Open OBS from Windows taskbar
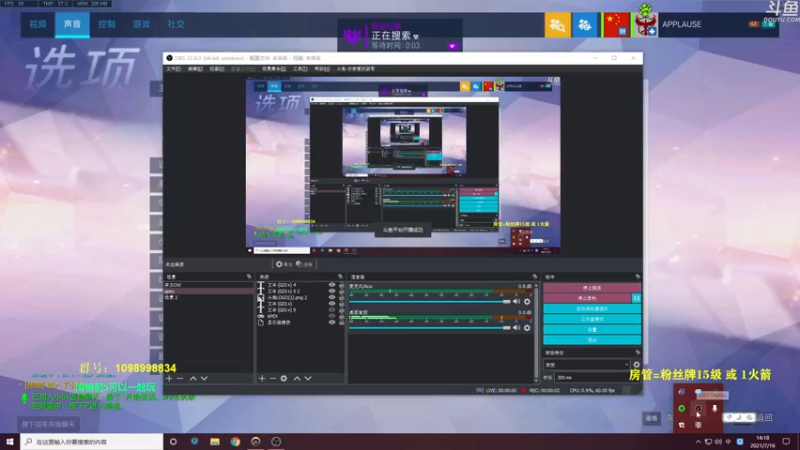The height and width of the screenshot is (450, 800). click(276, 441)
